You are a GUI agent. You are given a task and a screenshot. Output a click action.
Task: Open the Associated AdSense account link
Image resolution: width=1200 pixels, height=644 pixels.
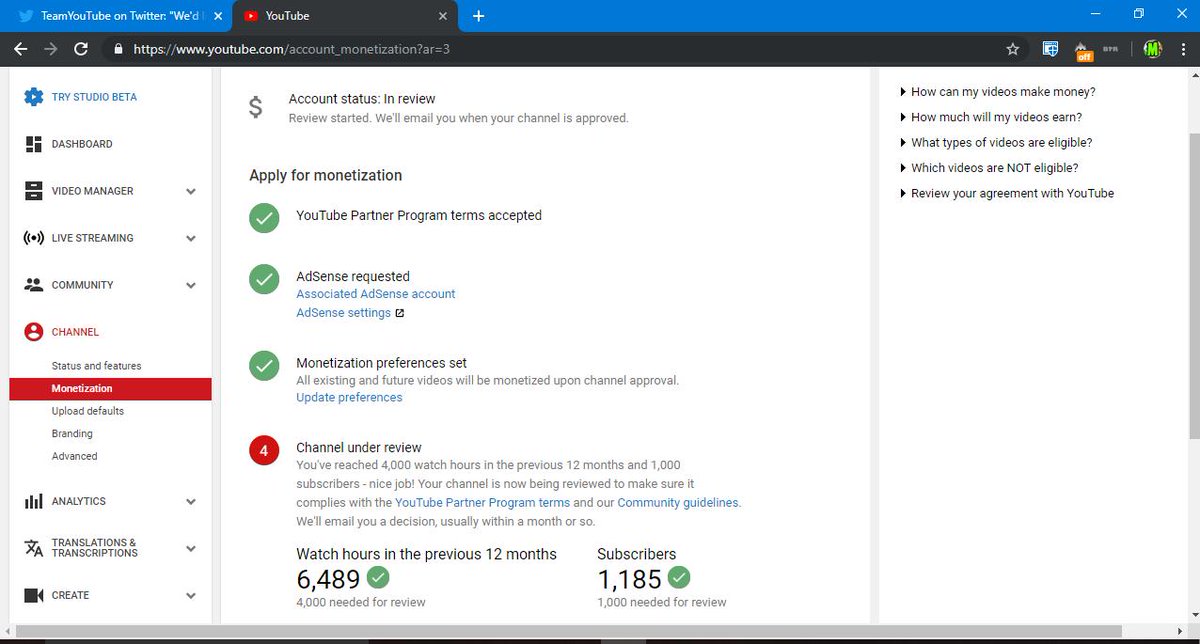tap(376, 294)
